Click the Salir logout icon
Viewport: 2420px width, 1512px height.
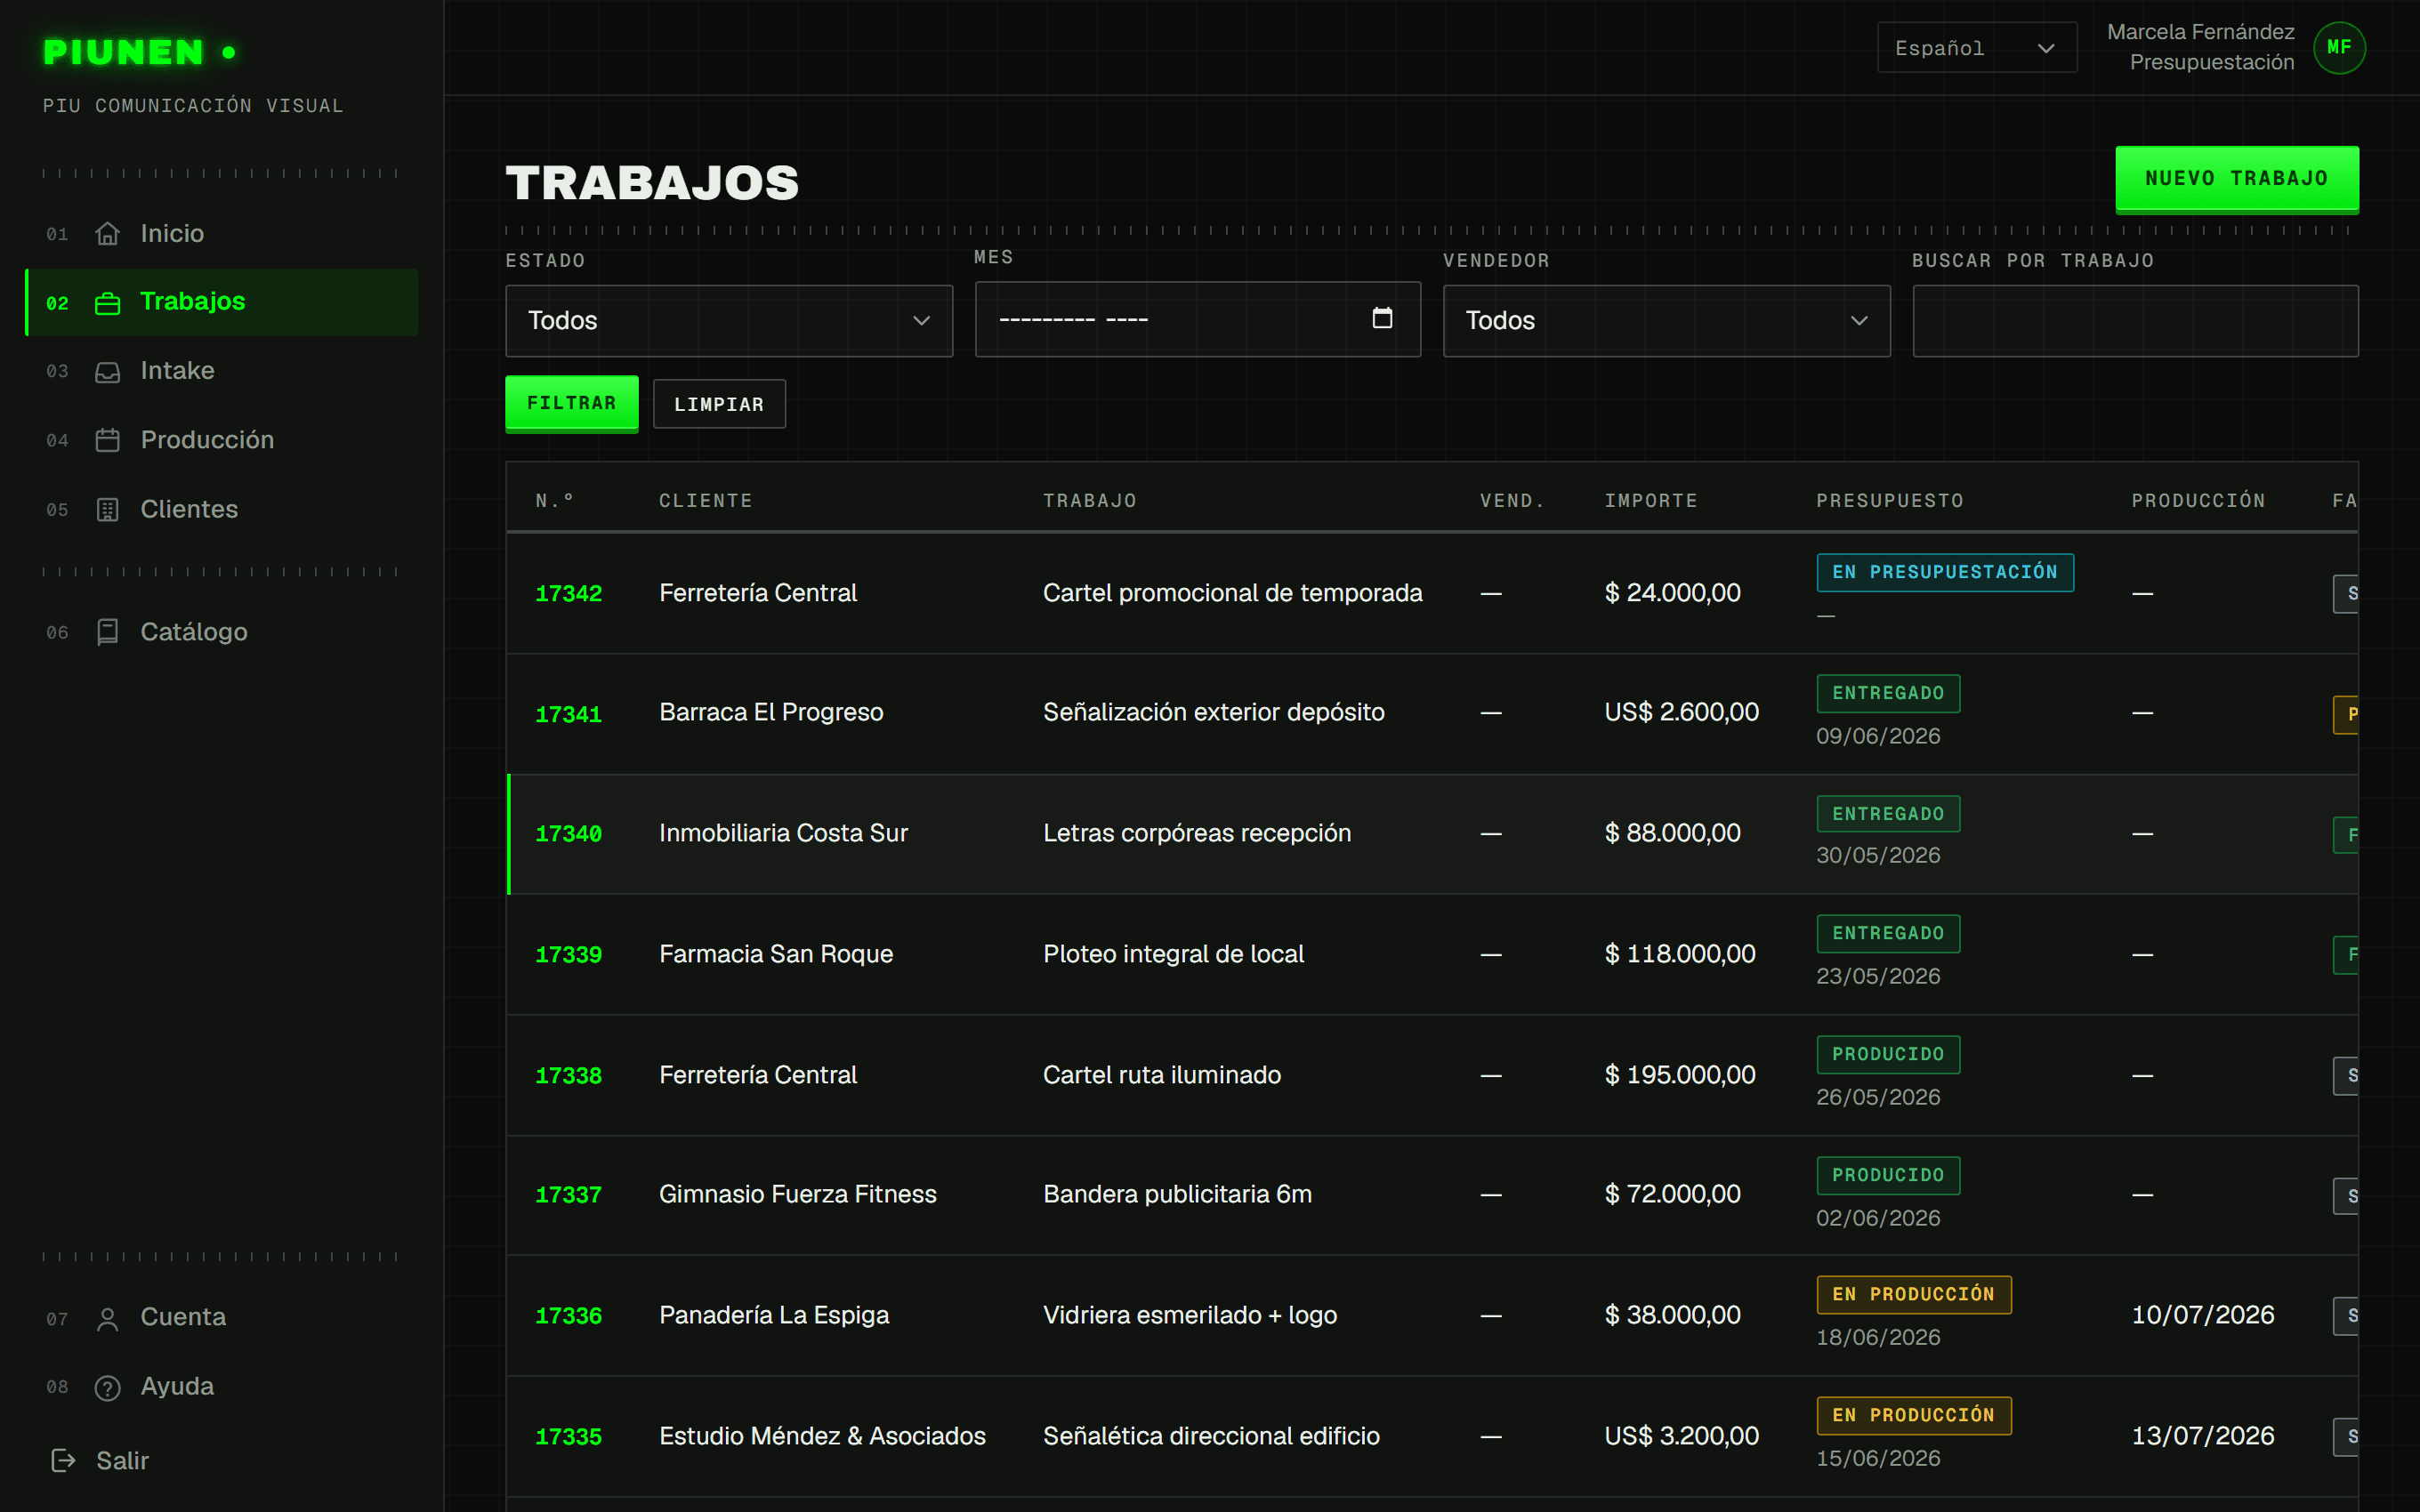[x=63, y=1461]
